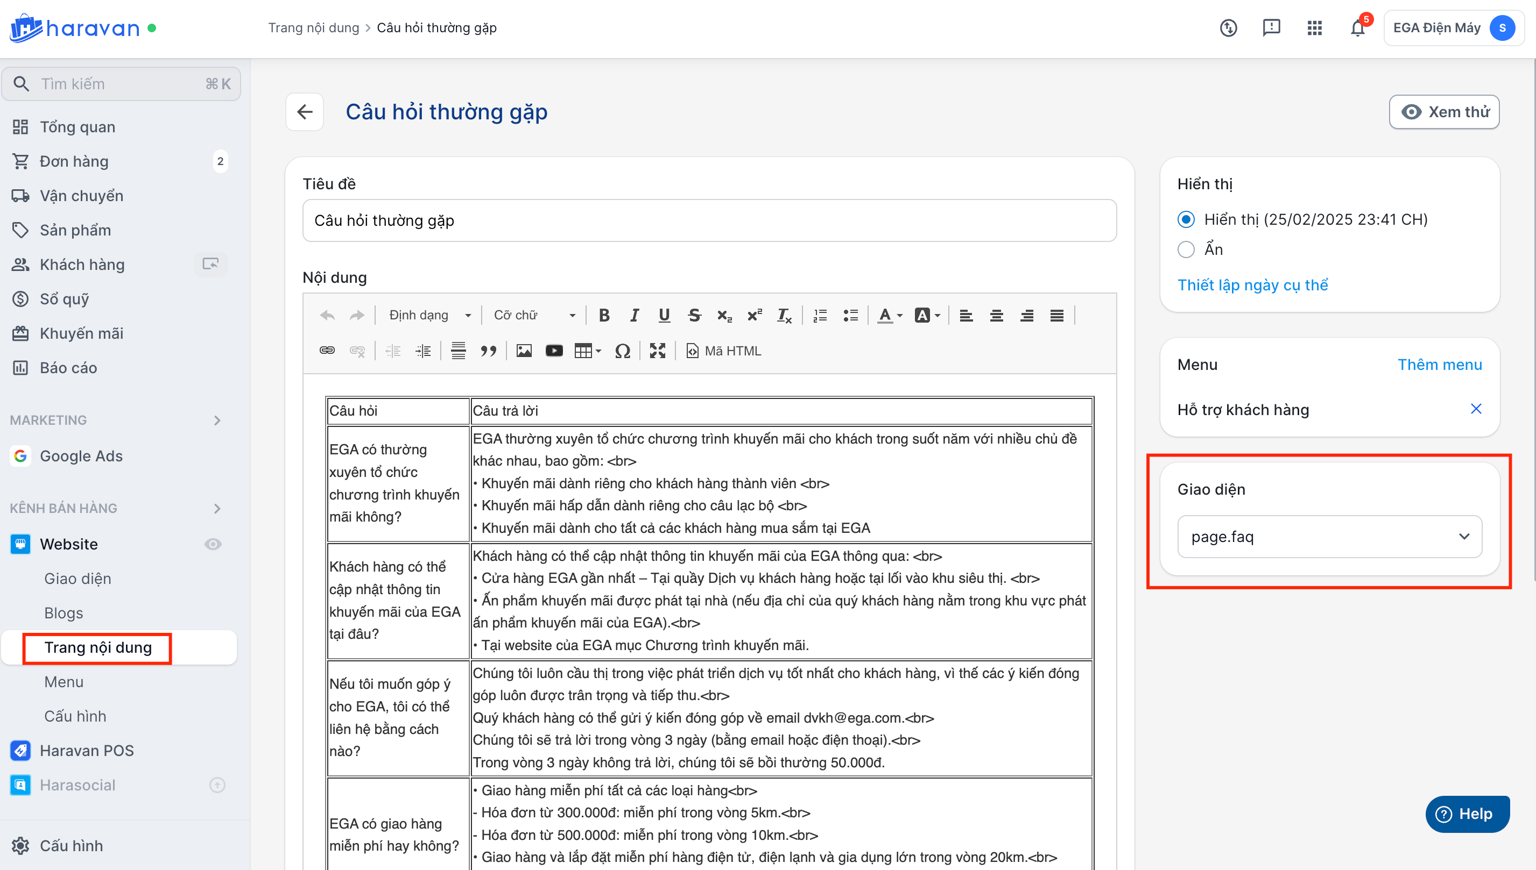This screenshot has height=870, width=1536.
Task: Click the Thêm menu link
Action: pos(1439,365)
